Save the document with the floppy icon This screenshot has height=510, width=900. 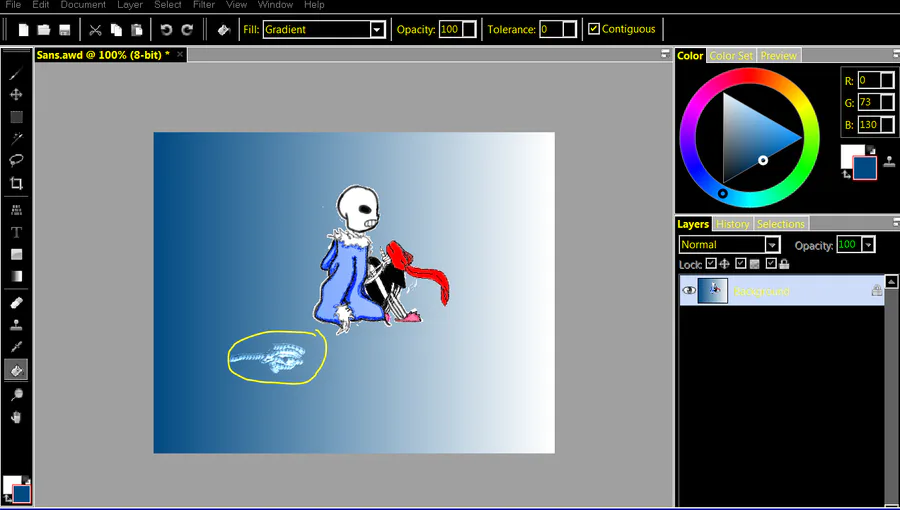(x=64, y=30)
